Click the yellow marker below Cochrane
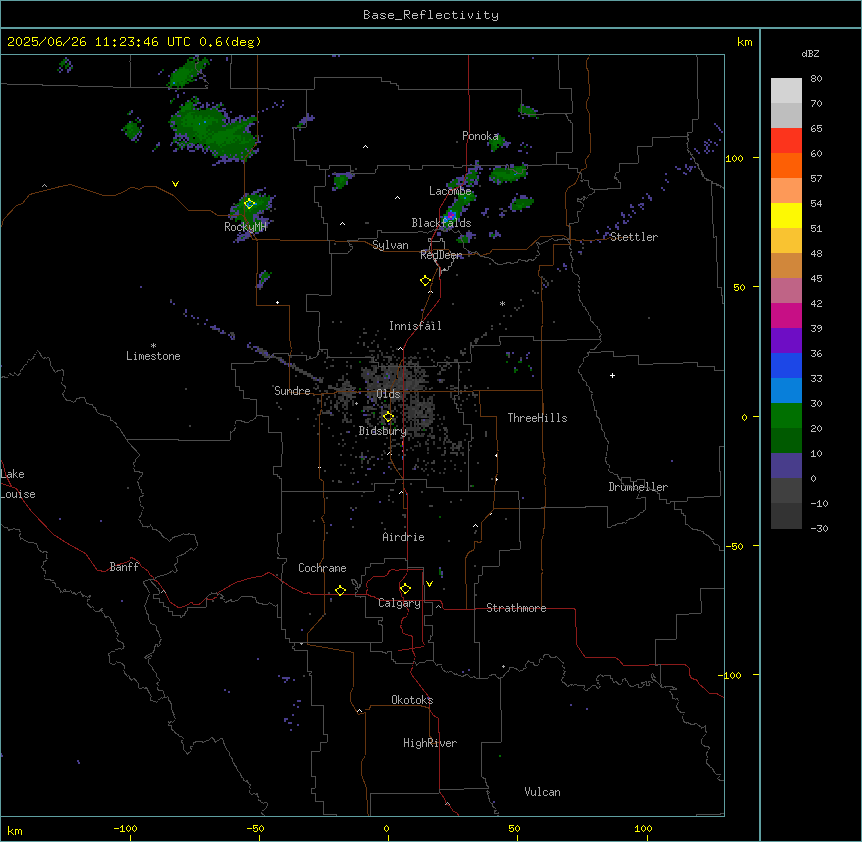 pos(341,590)
